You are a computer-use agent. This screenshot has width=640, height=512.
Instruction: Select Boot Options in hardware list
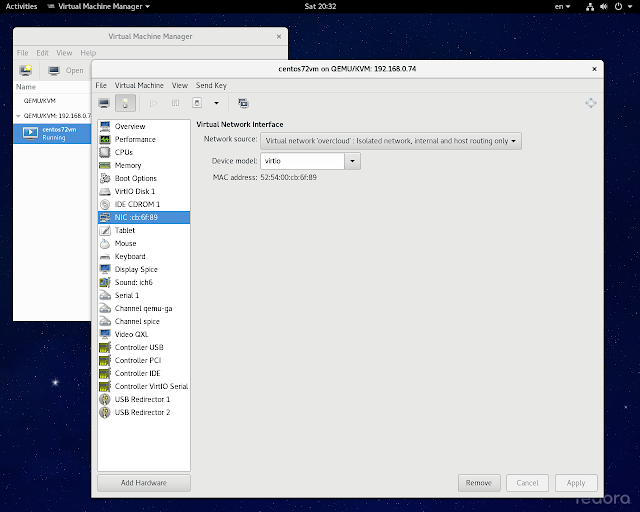click(144, 178)
